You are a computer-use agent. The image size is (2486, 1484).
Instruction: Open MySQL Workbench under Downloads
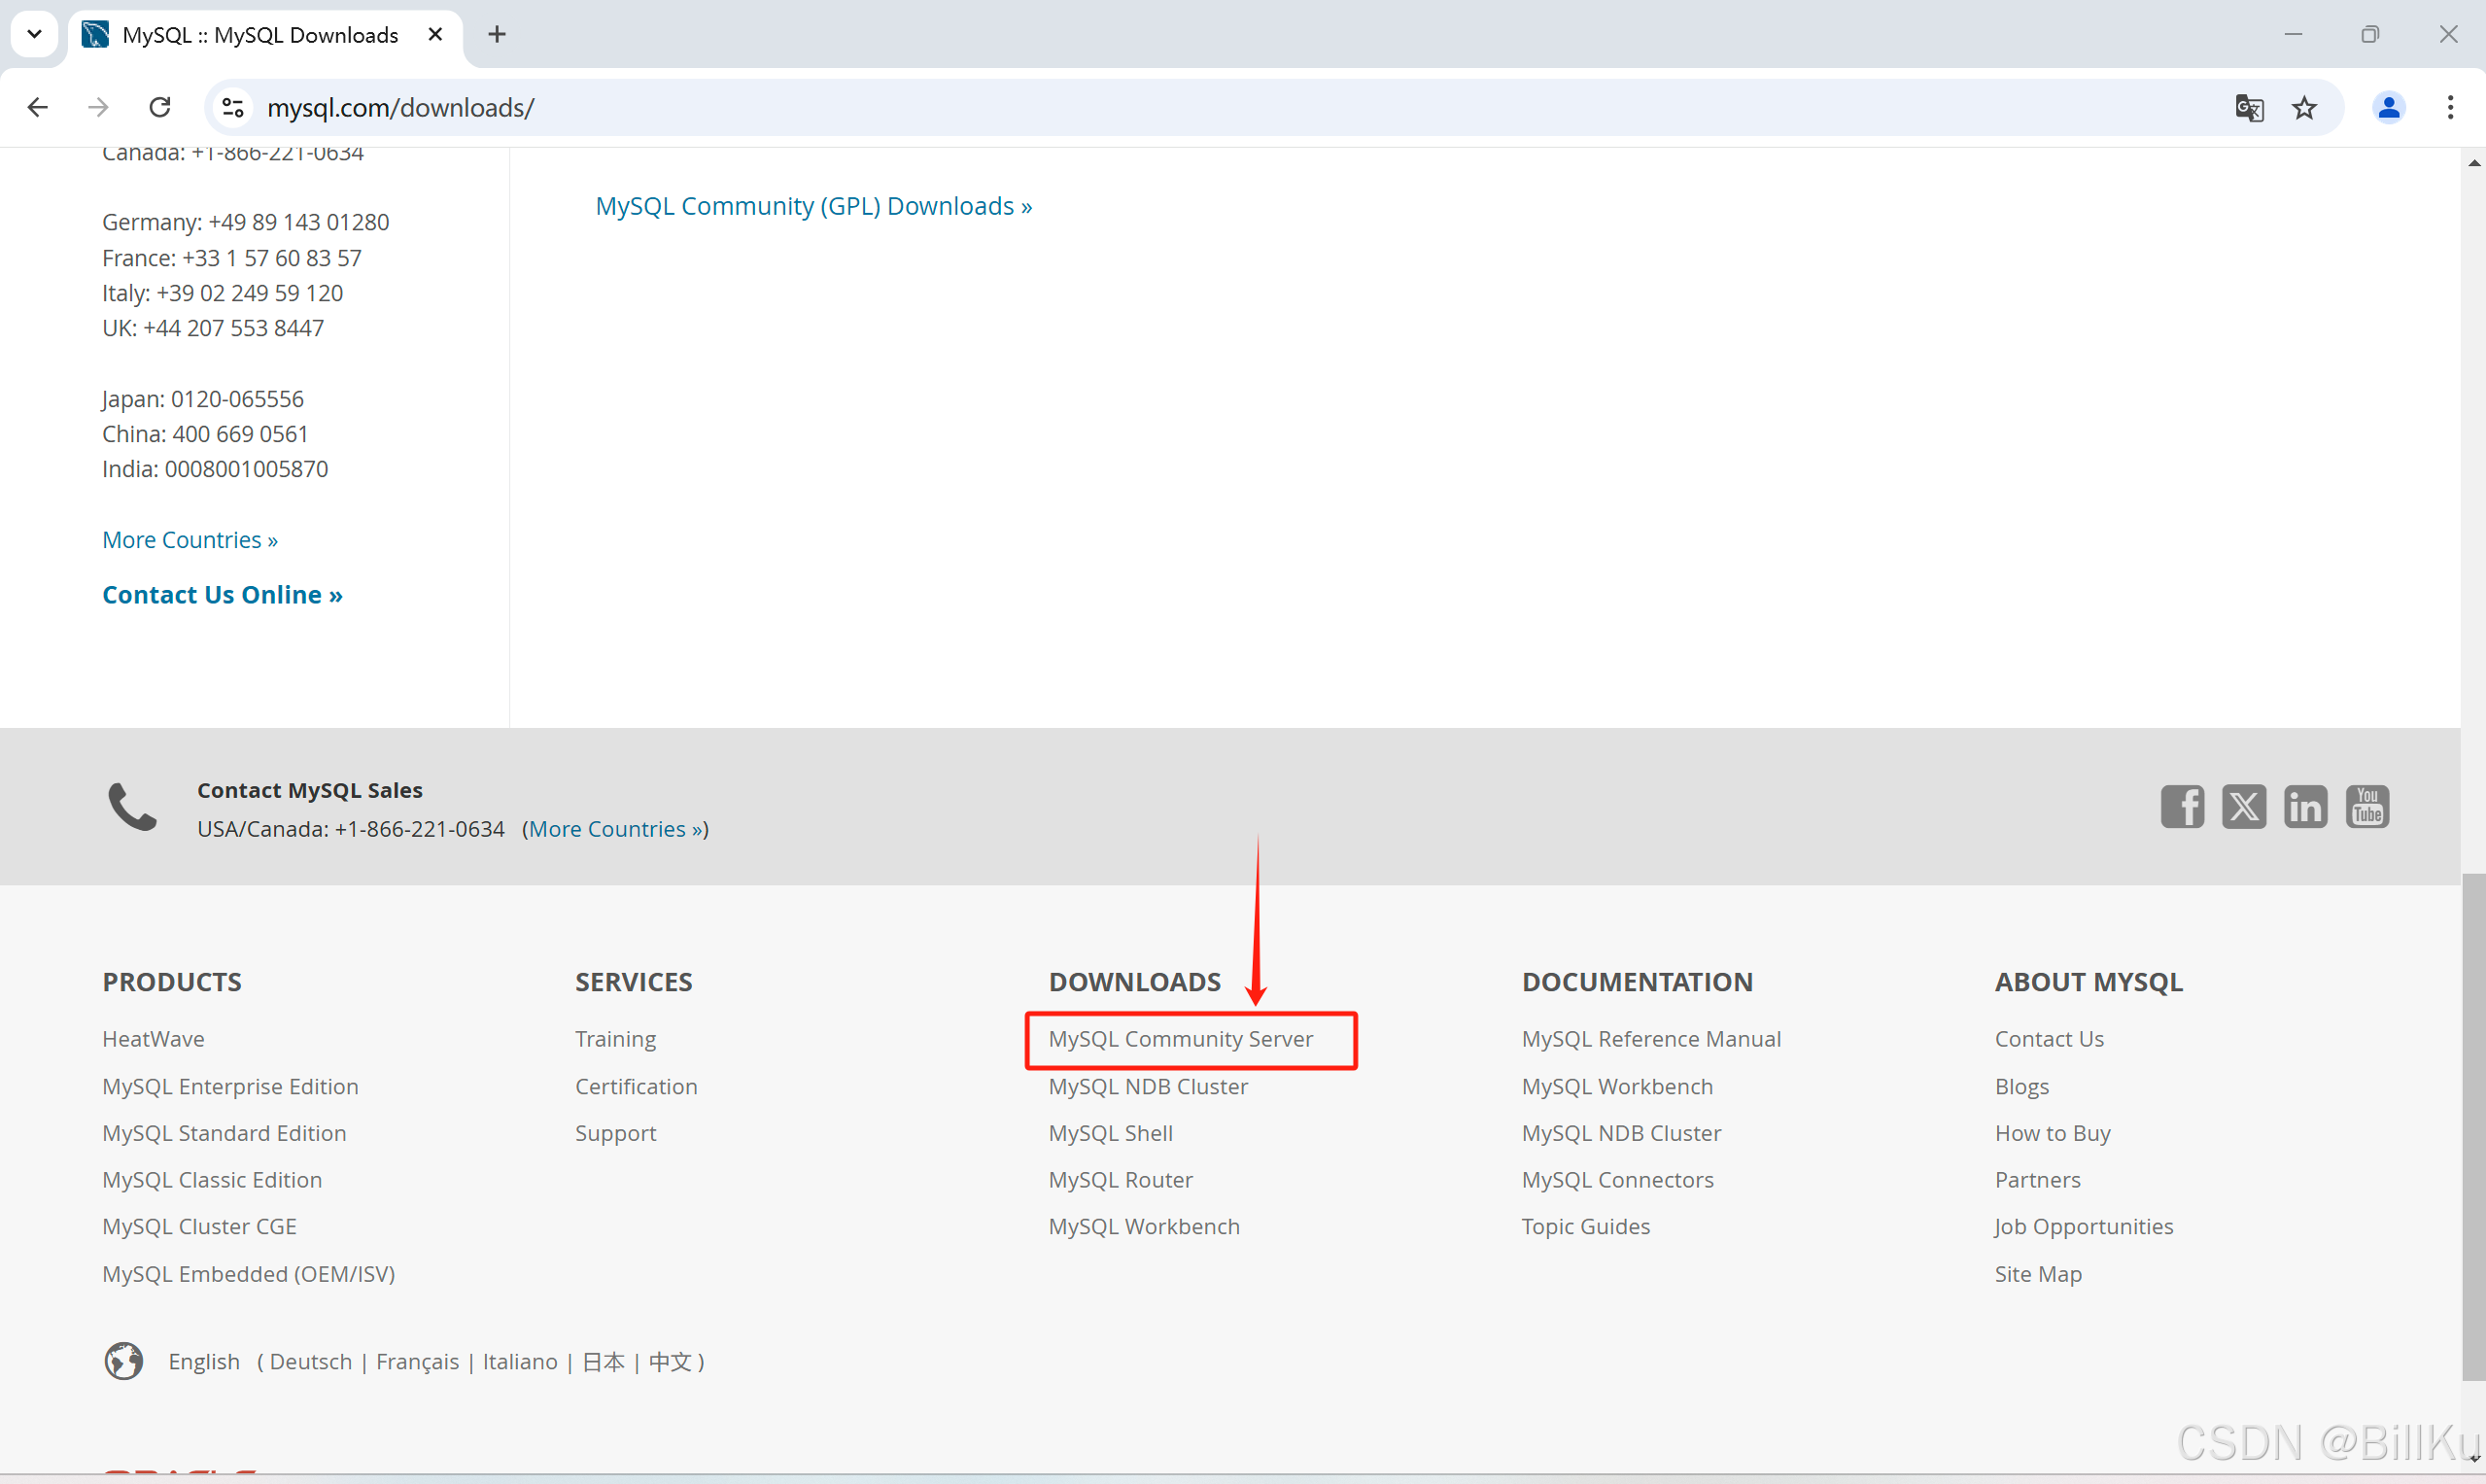click(x=1144, y=1227)
